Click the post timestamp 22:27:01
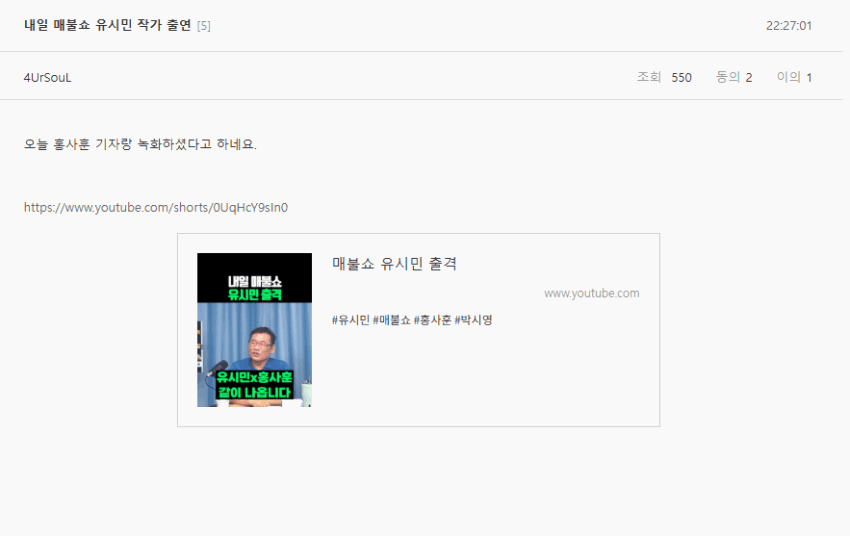The image size is (850, 536). (789, 25)
